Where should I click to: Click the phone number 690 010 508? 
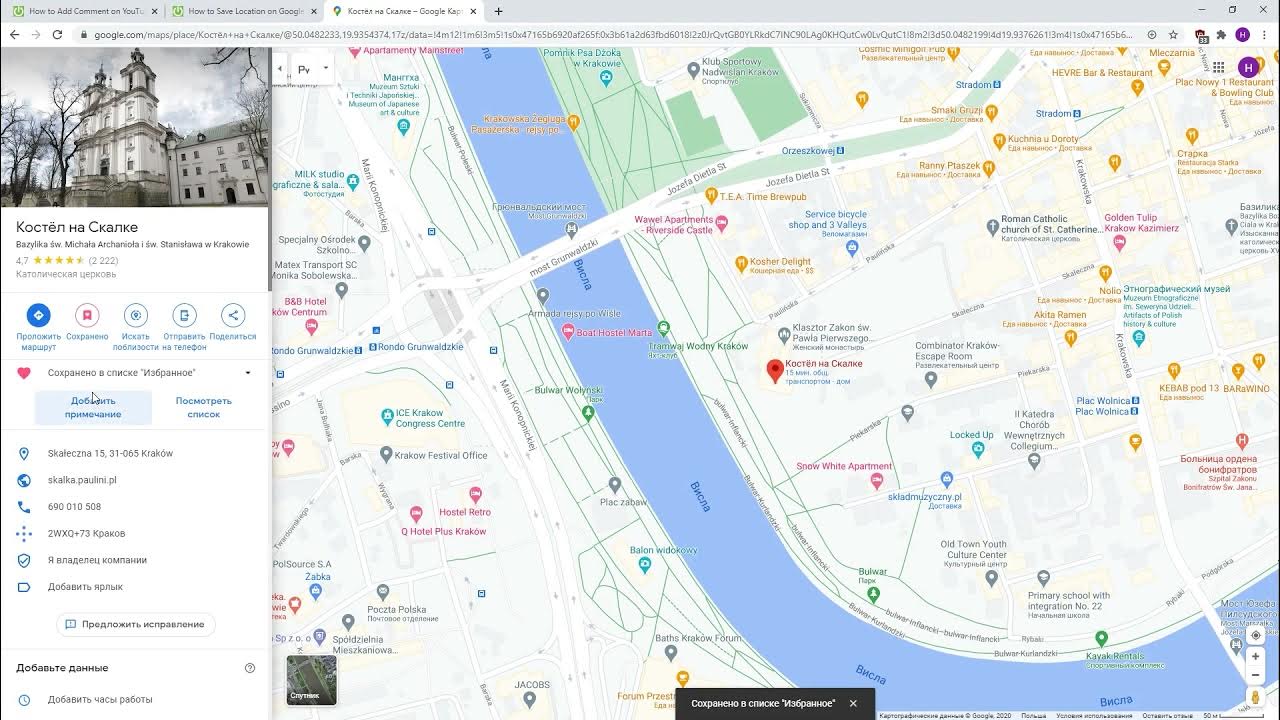pos(74,507)
